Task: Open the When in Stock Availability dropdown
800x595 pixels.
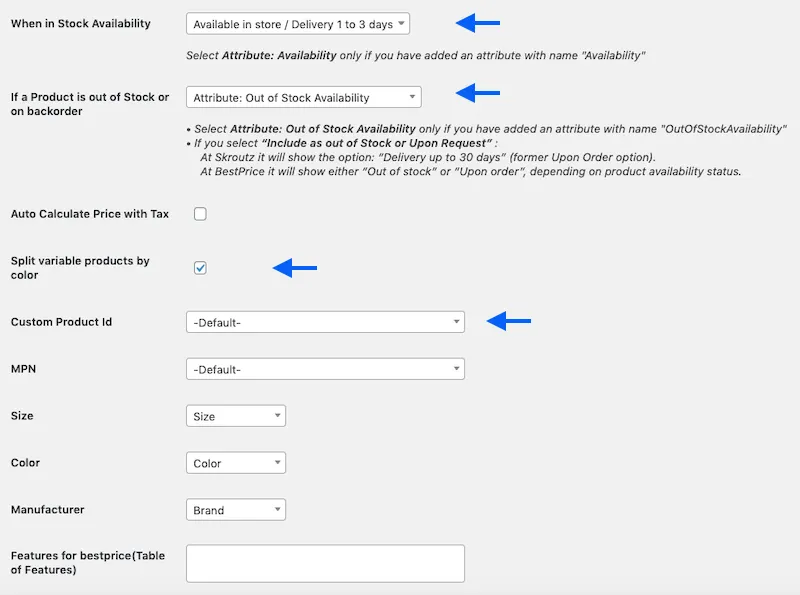Action: click(x=298, y=24)
